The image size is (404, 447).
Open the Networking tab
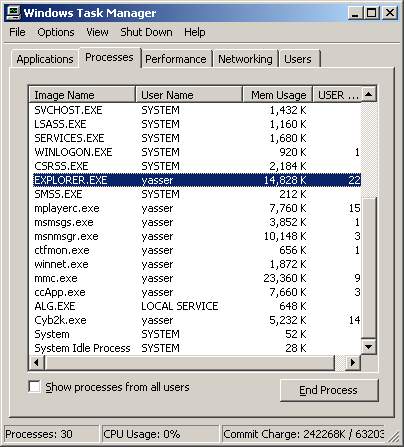coord(245,59)
